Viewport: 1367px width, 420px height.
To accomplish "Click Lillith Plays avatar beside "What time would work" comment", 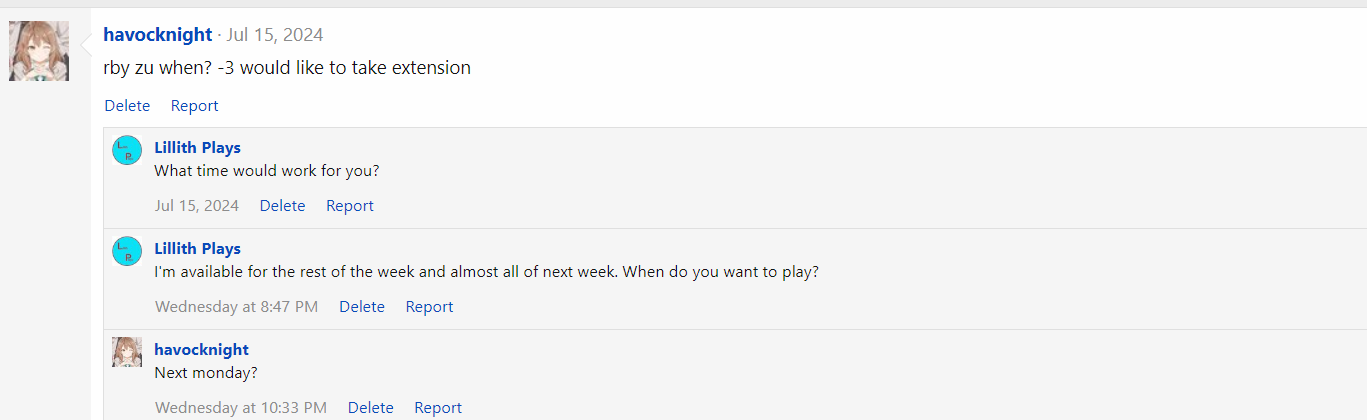I will click(127, 150).
